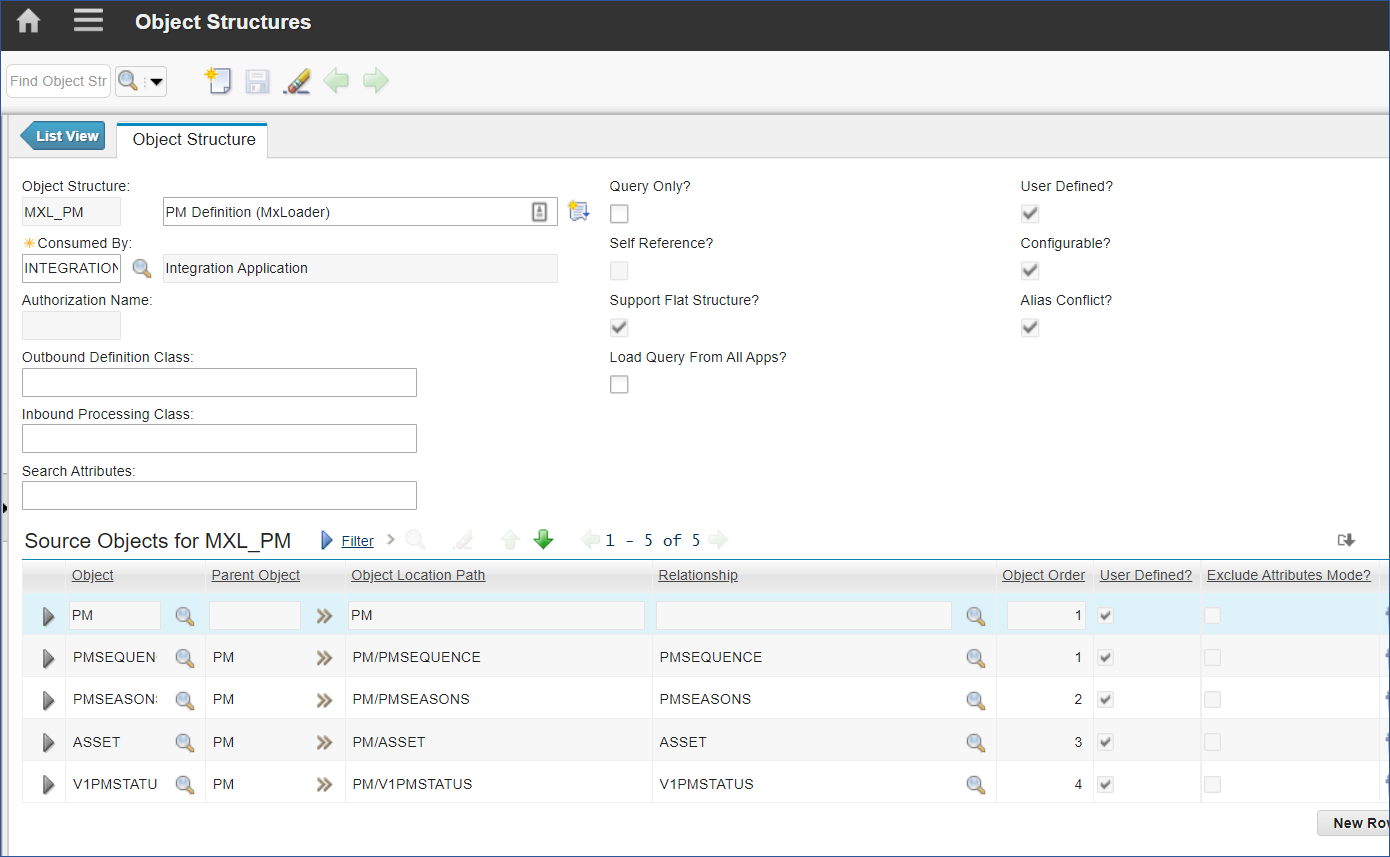Go to the Home page icon
1390x857 pixels.
click(28, 21)
